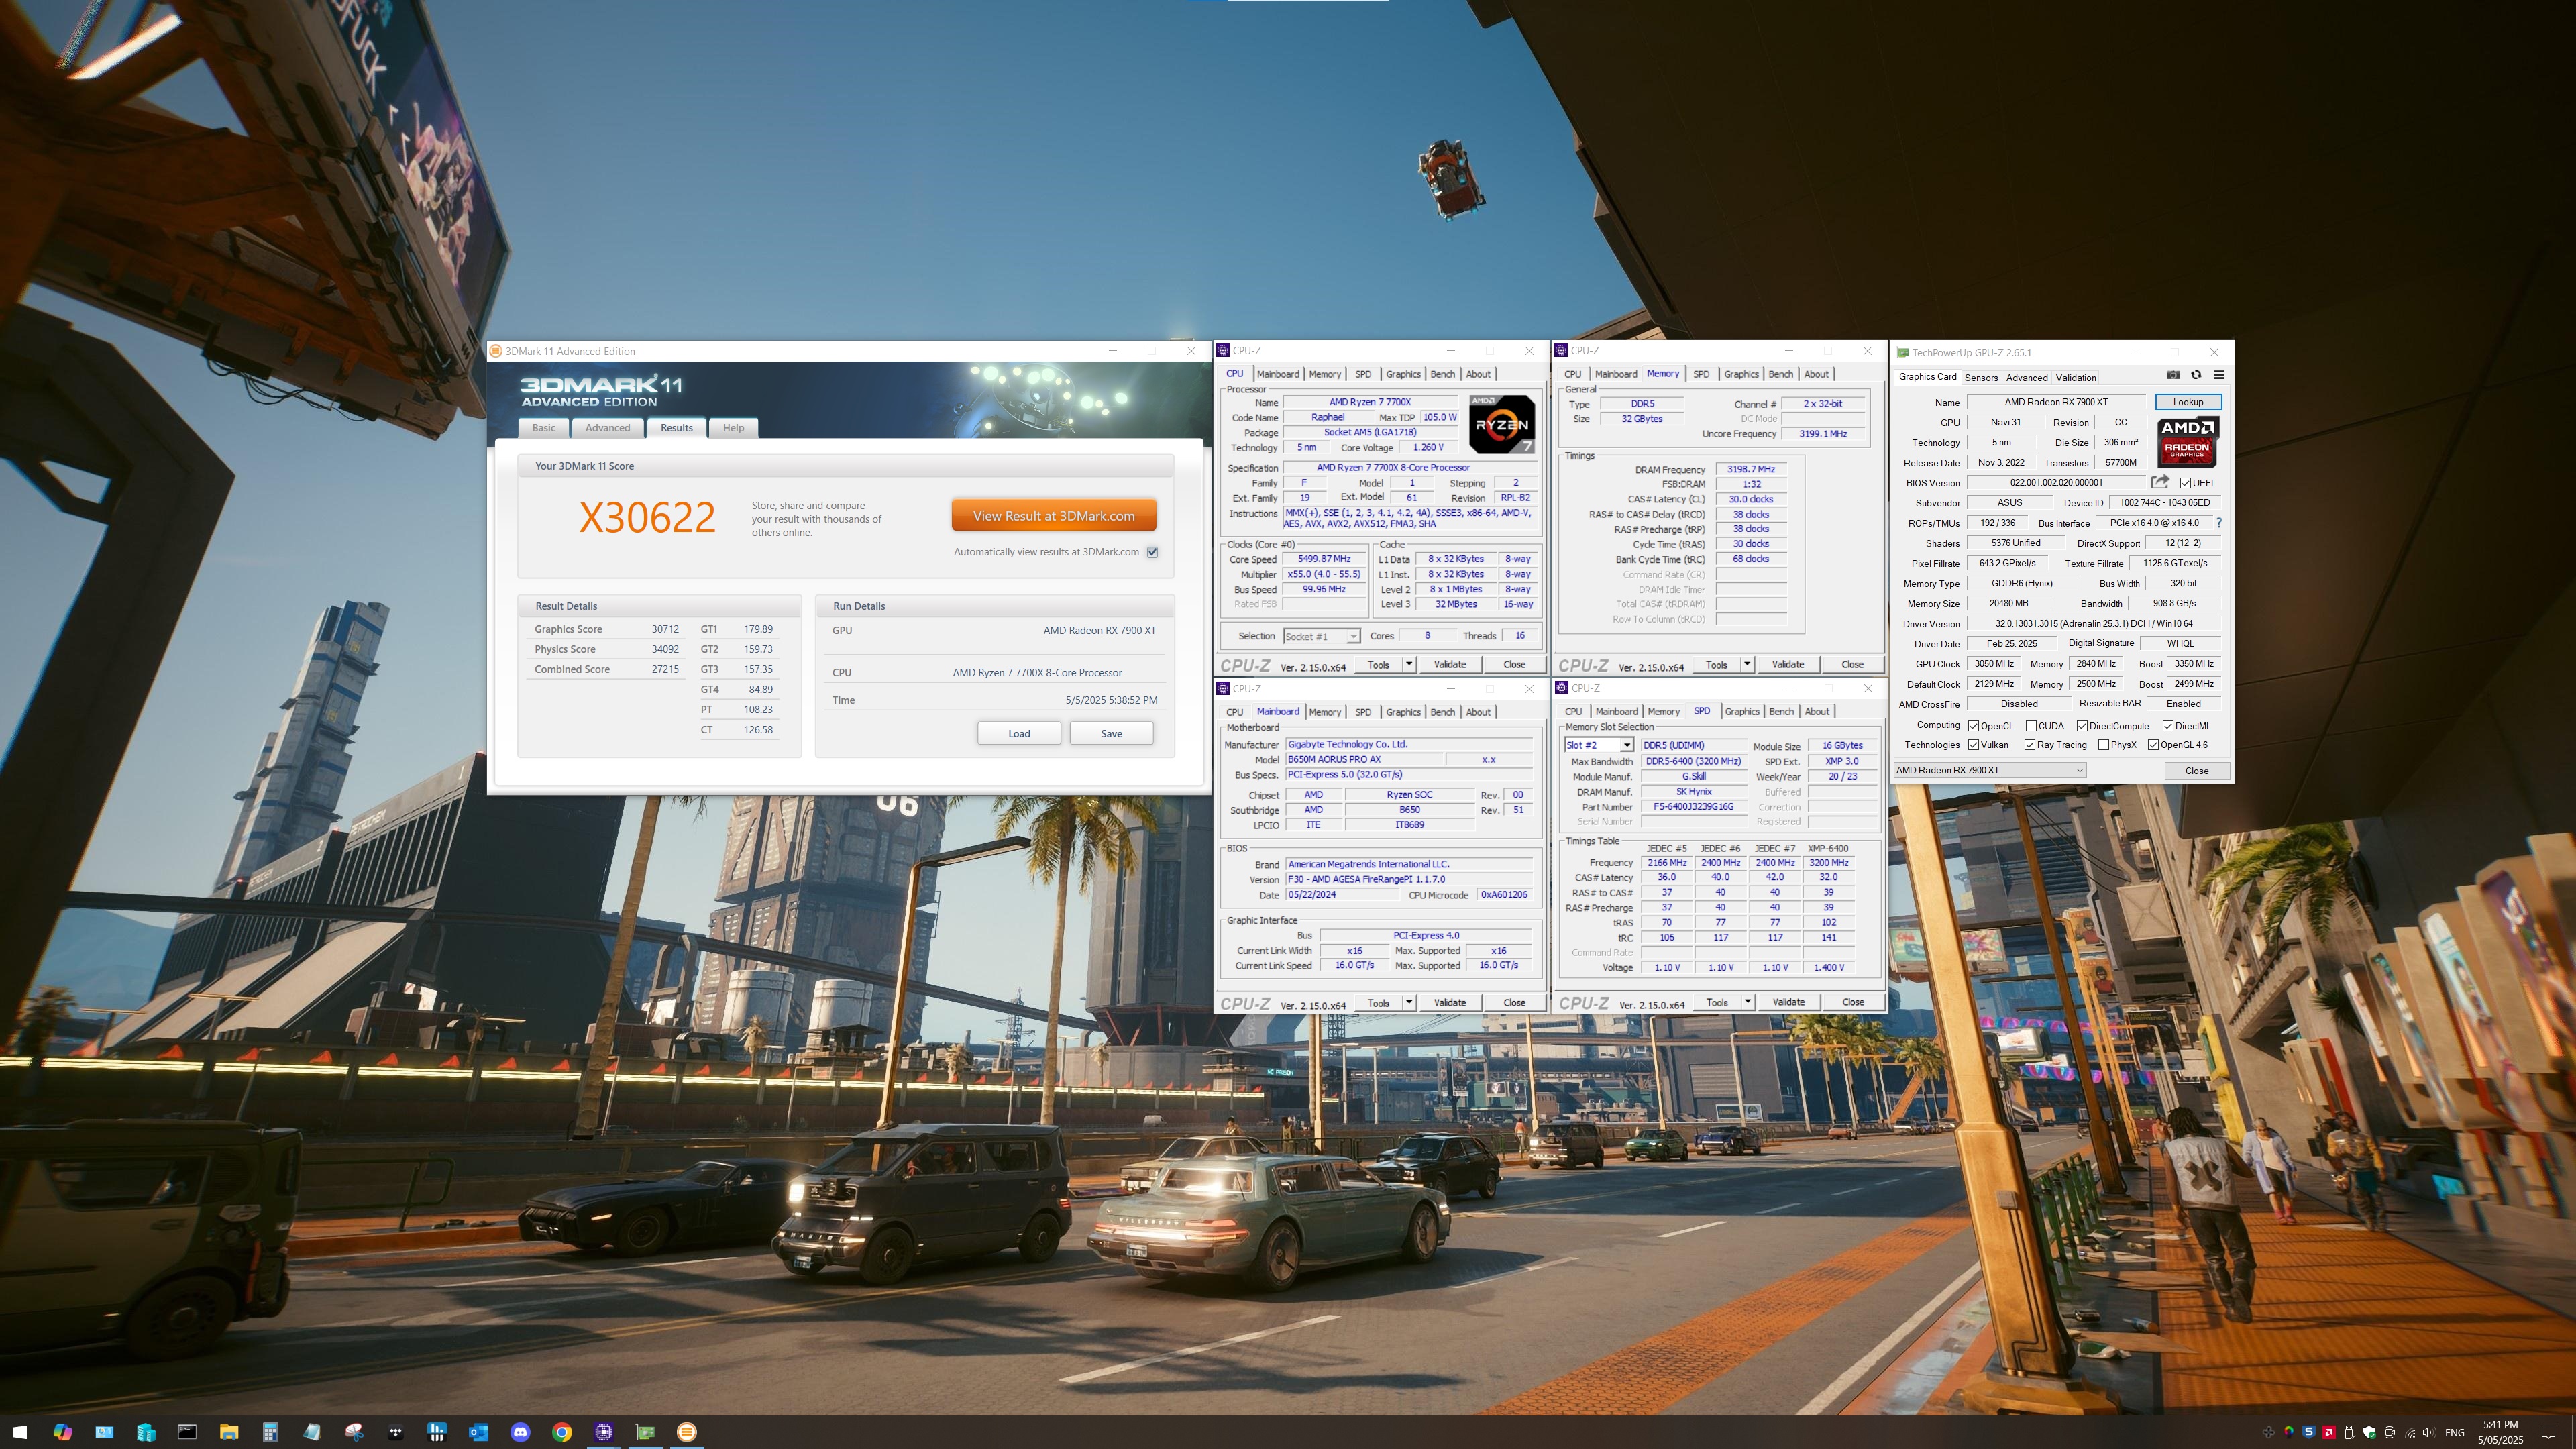This screenshot has width=2576, height=1449.
Task: Click the taskbar clock showing 5:41 PM
Action: pyautogui.click(x=2500, y=1432)
